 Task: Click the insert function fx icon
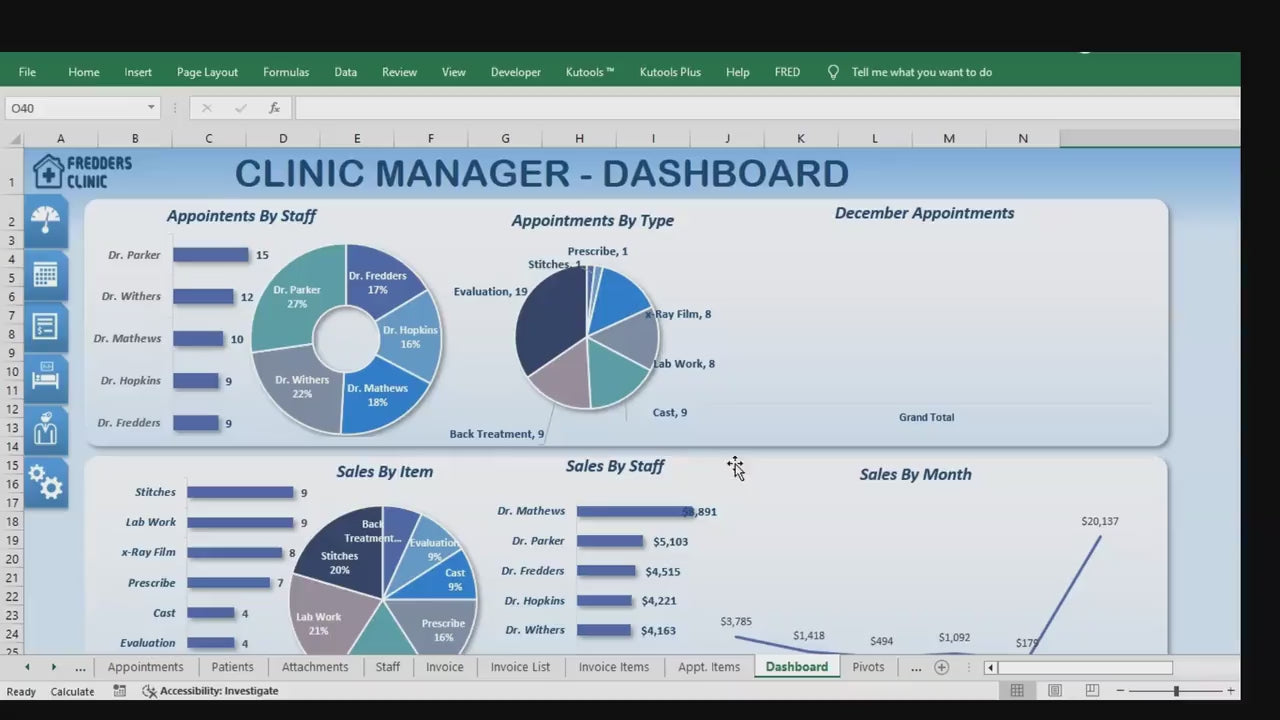tap(274, 108)
